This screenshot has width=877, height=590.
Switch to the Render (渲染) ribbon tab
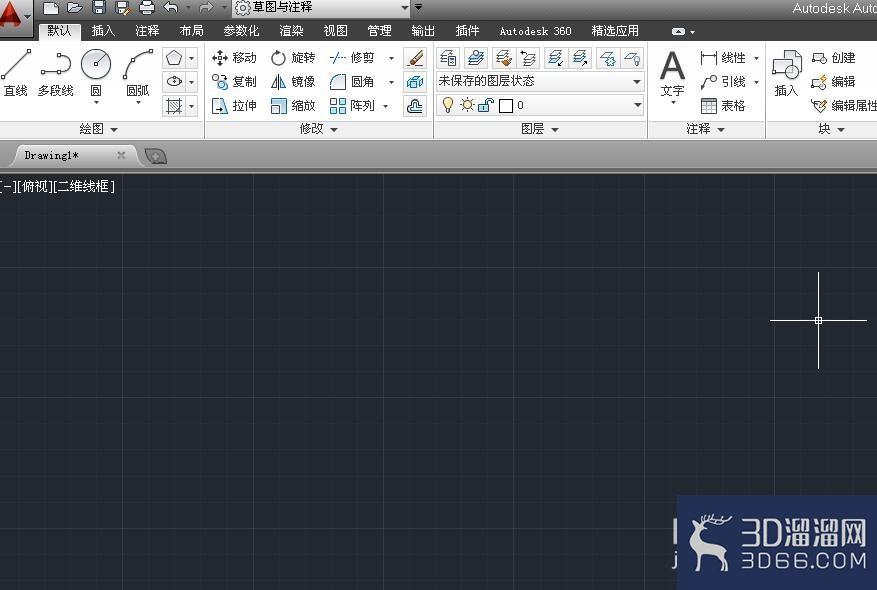(x=291, y=31)
